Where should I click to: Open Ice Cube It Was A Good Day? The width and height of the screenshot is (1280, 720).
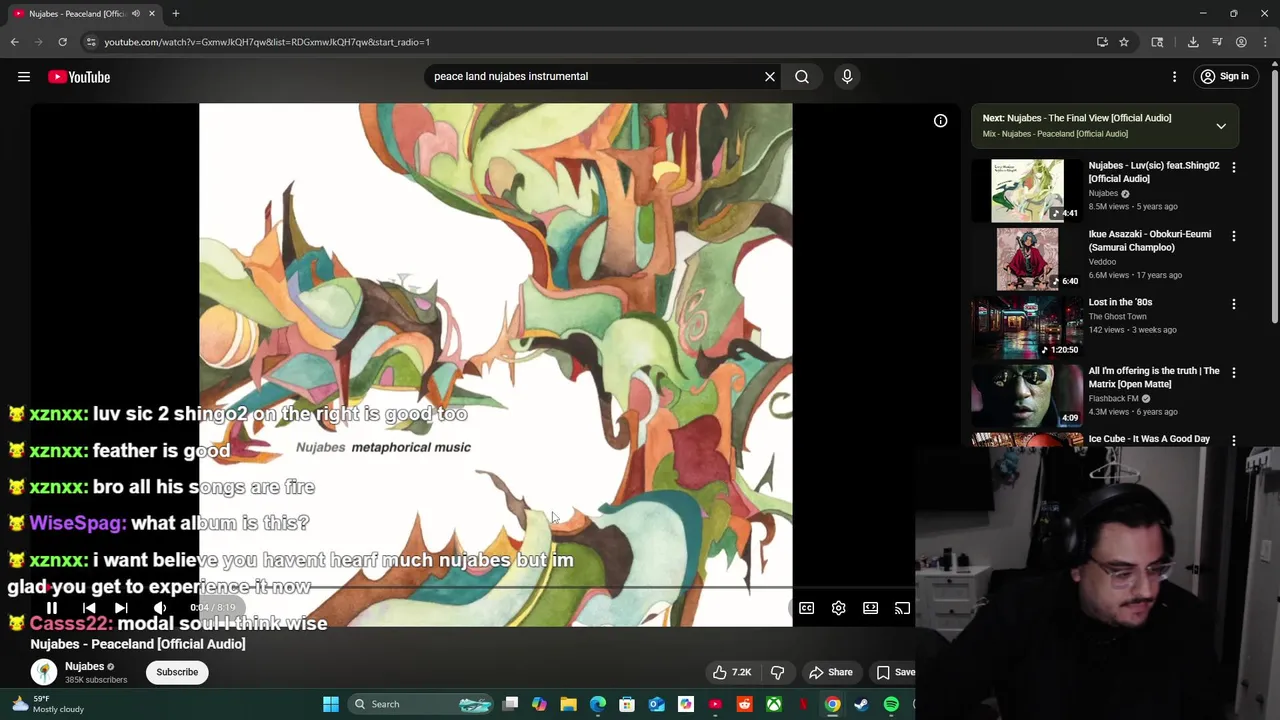[1149, 439]
